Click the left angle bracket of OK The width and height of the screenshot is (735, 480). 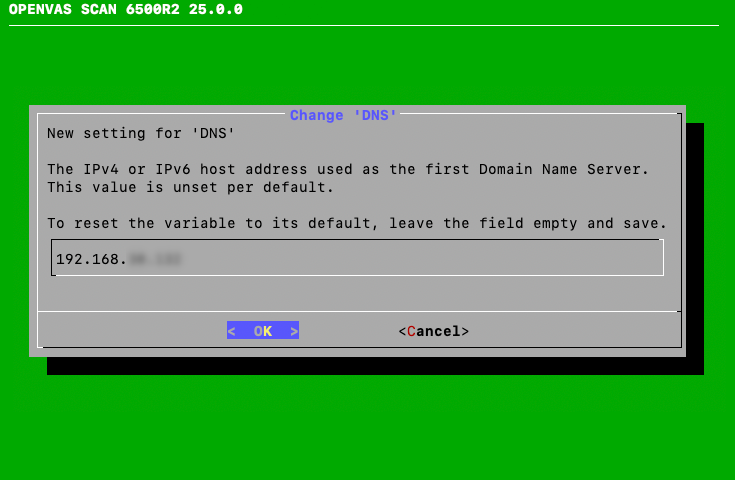[x=231, y=331]
